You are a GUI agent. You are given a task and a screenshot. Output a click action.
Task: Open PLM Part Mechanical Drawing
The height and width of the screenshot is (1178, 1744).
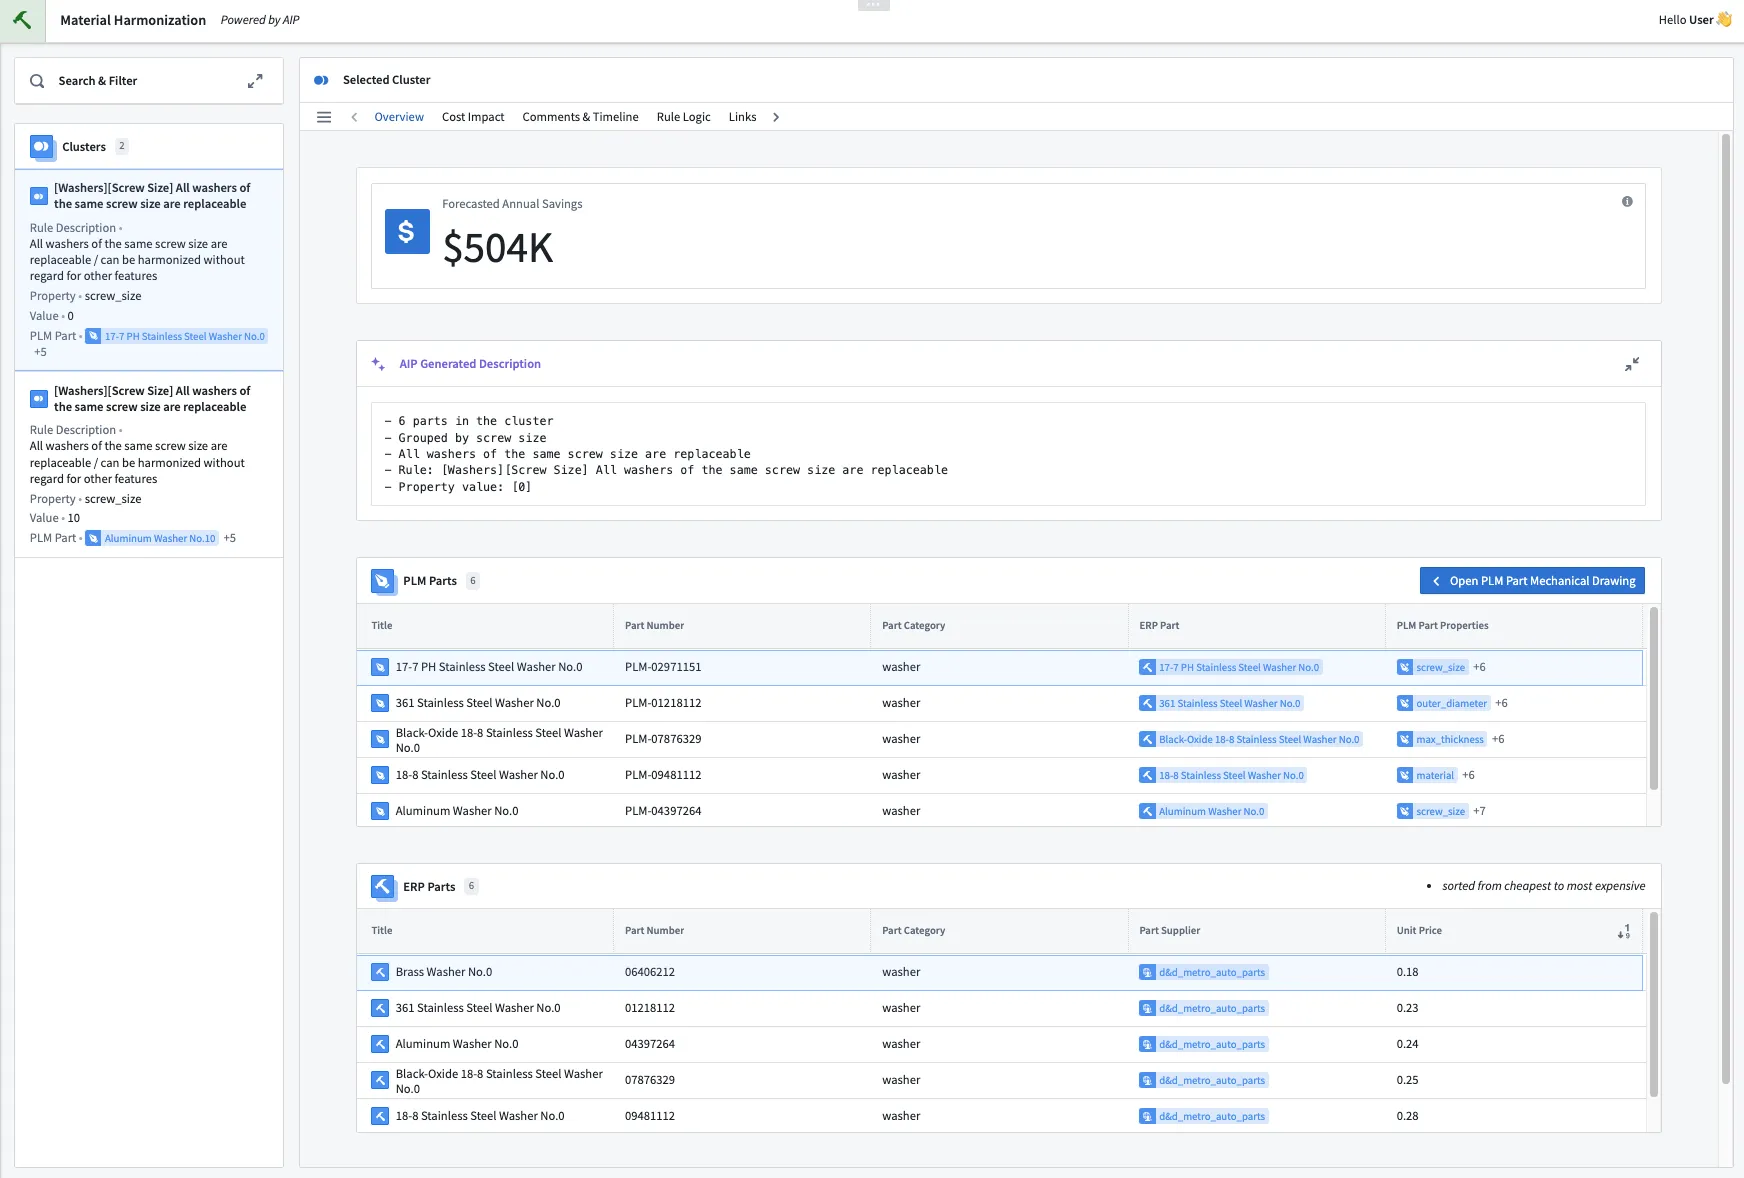pyautogui.click(x=1532, y=581)
